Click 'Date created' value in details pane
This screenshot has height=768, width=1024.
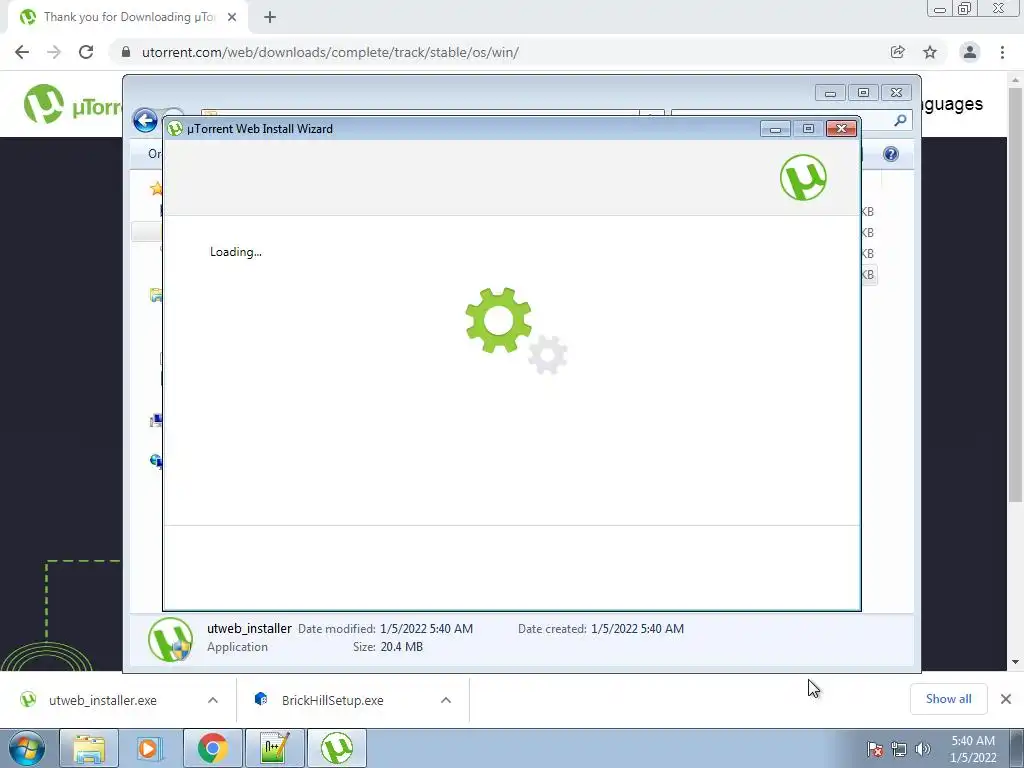pyautogui.click(x=637, y=628)
